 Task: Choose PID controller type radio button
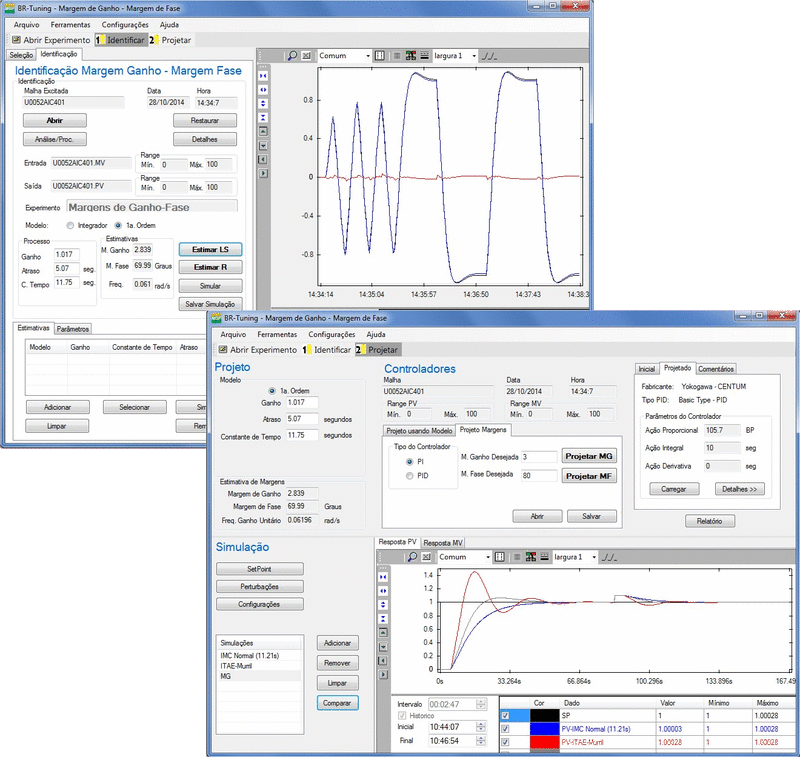click(410, 476)
